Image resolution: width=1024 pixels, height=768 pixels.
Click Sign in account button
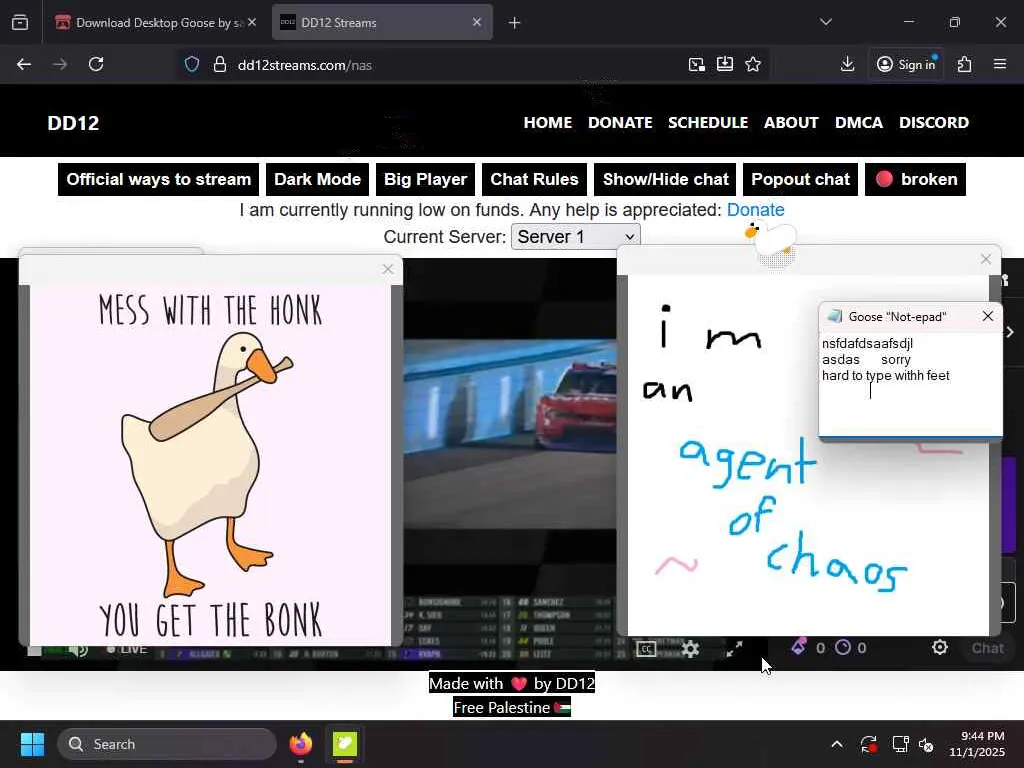click(906, 64)
